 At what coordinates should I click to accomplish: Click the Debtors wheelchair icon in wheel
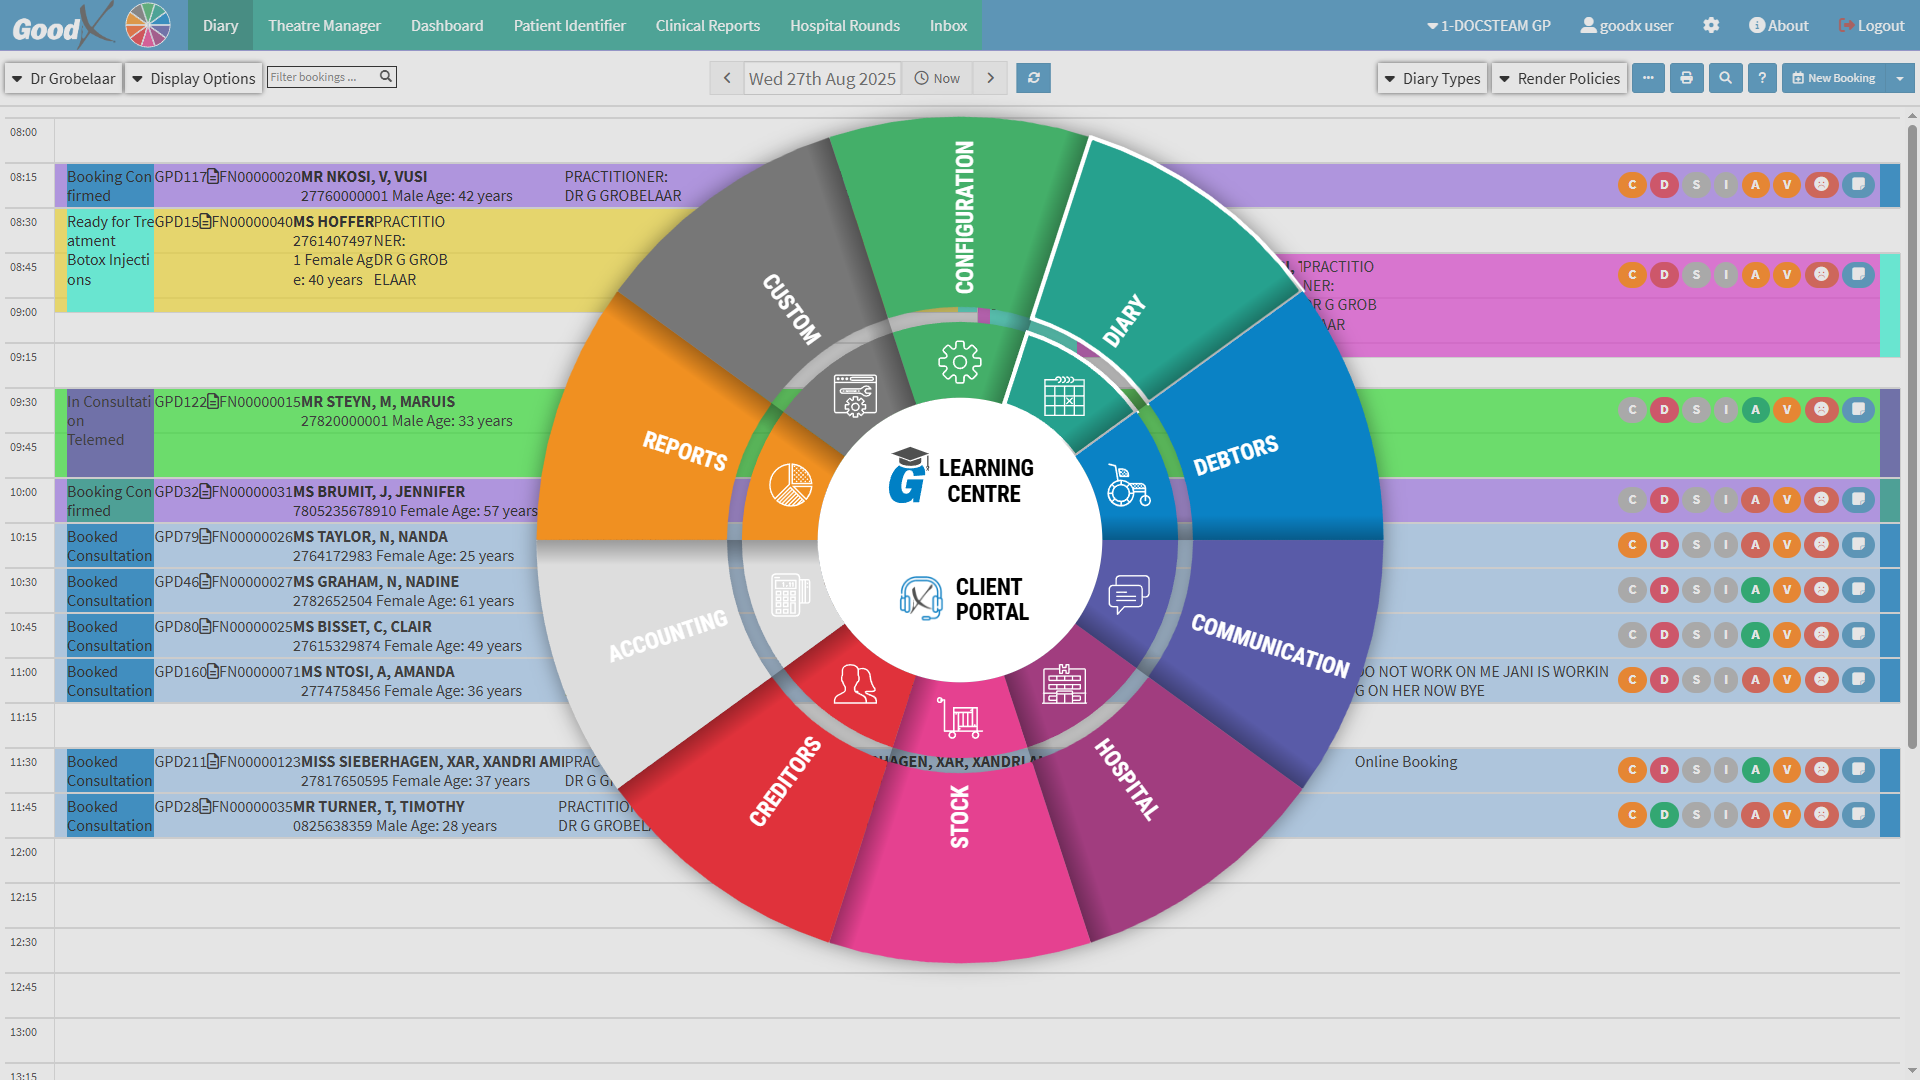[x=1128, y=486]
